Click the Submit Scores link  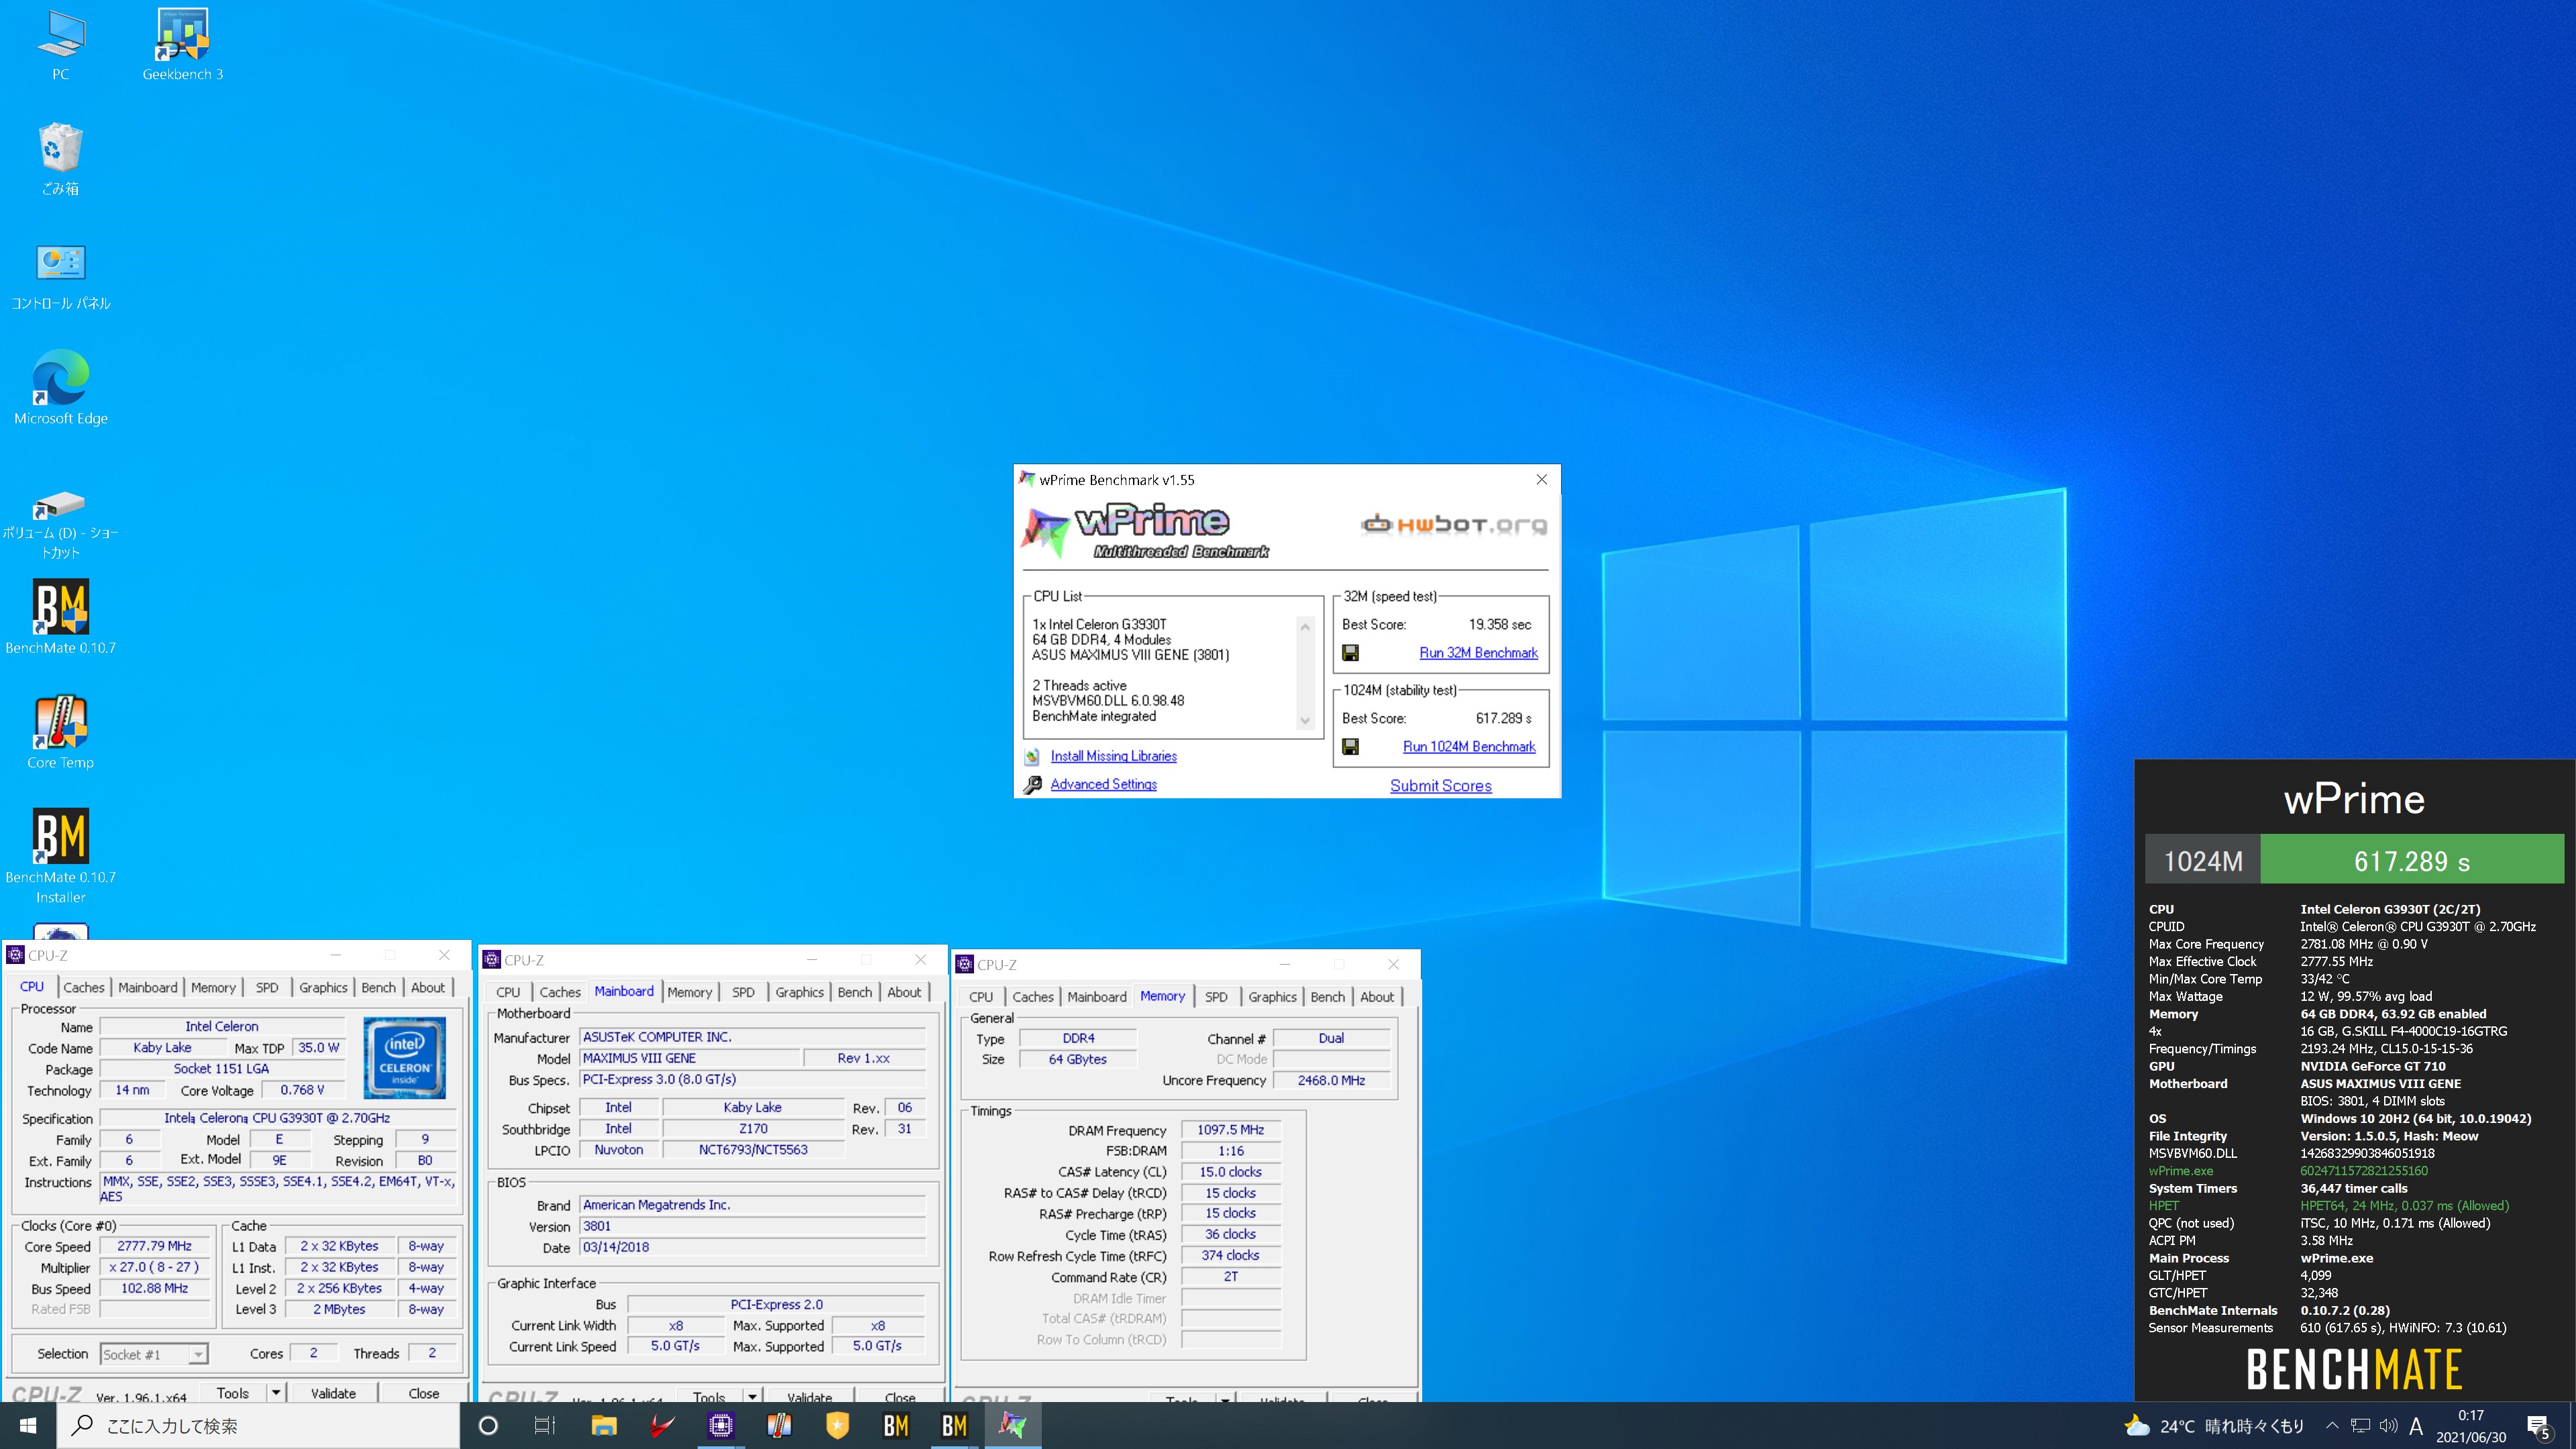(1440, 786)
